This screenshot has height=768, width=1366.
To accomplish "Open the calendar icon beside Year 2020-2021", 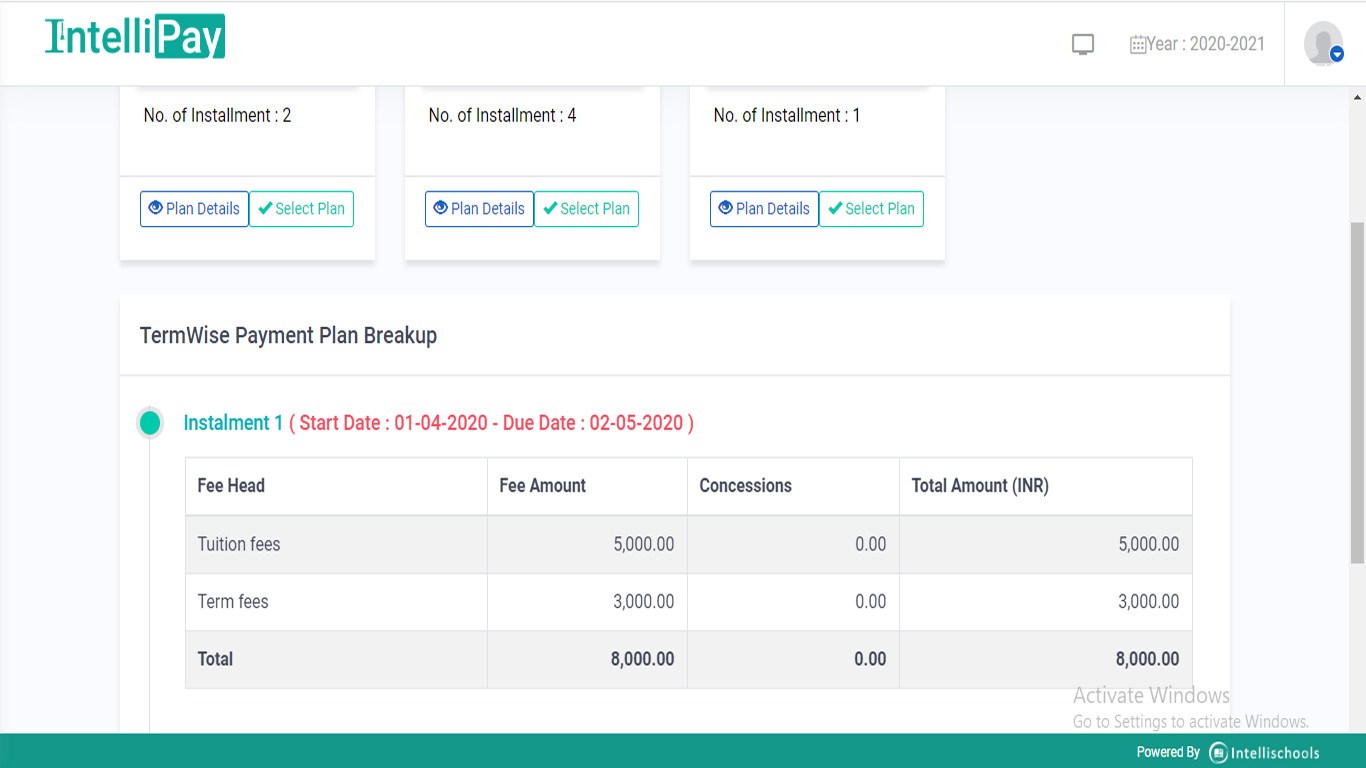I will [x=1139, y=43].
